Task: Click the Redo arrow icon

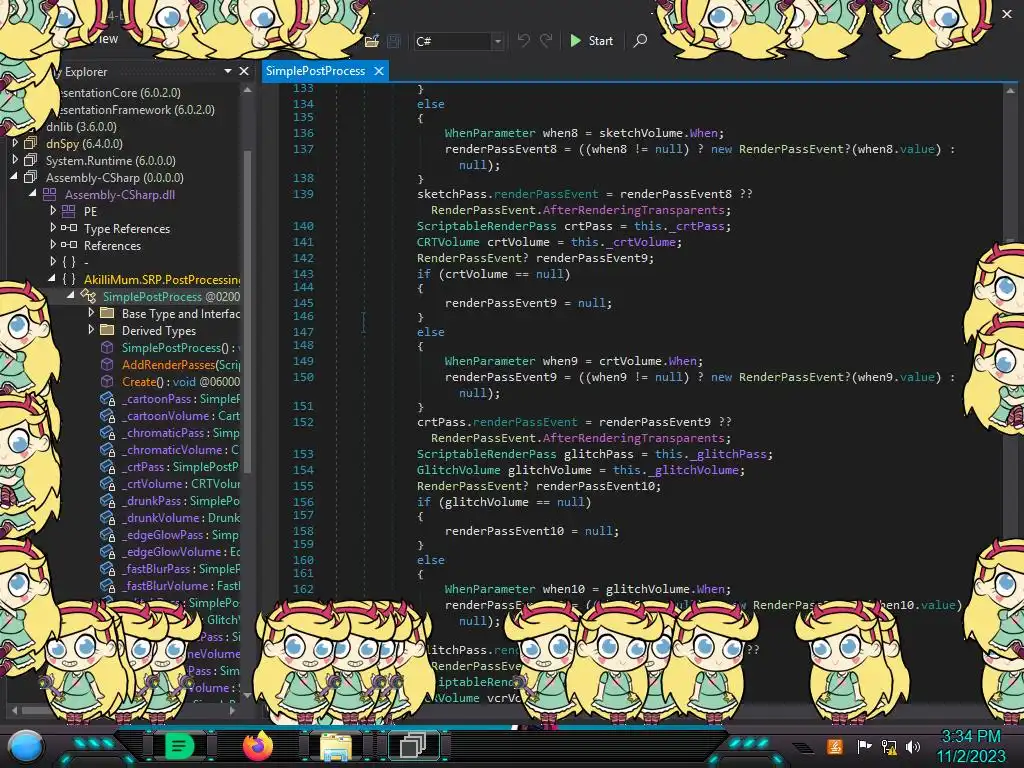Action: point(546,41)
